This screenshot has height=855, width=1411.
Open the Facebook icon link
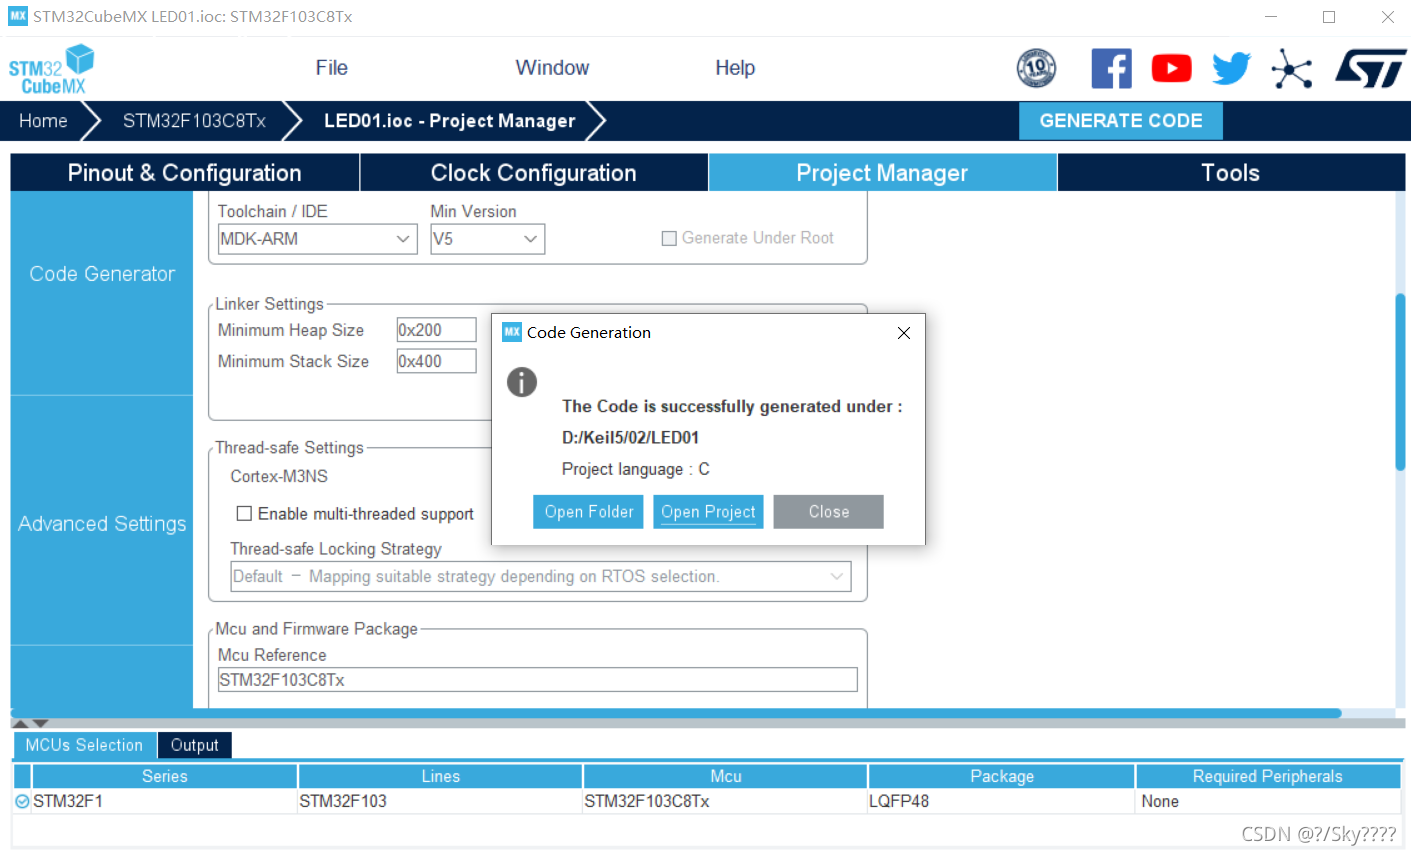click(1111, 68)
